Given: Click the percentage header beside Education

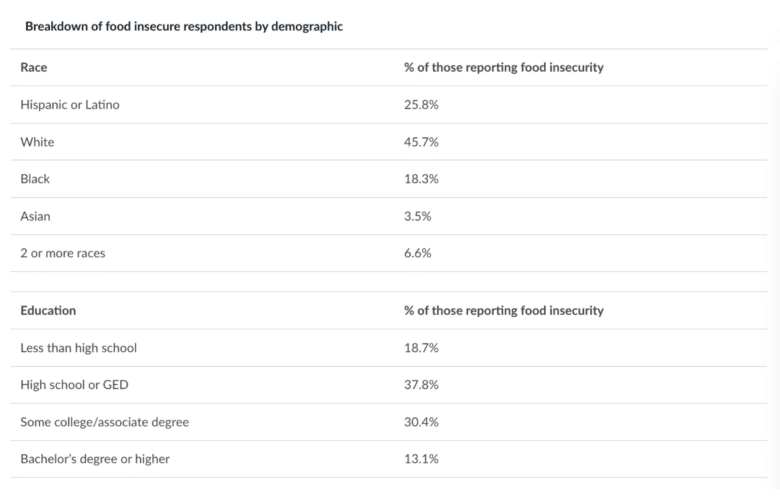Looking at the screenshot, I should tap(503, 311).
